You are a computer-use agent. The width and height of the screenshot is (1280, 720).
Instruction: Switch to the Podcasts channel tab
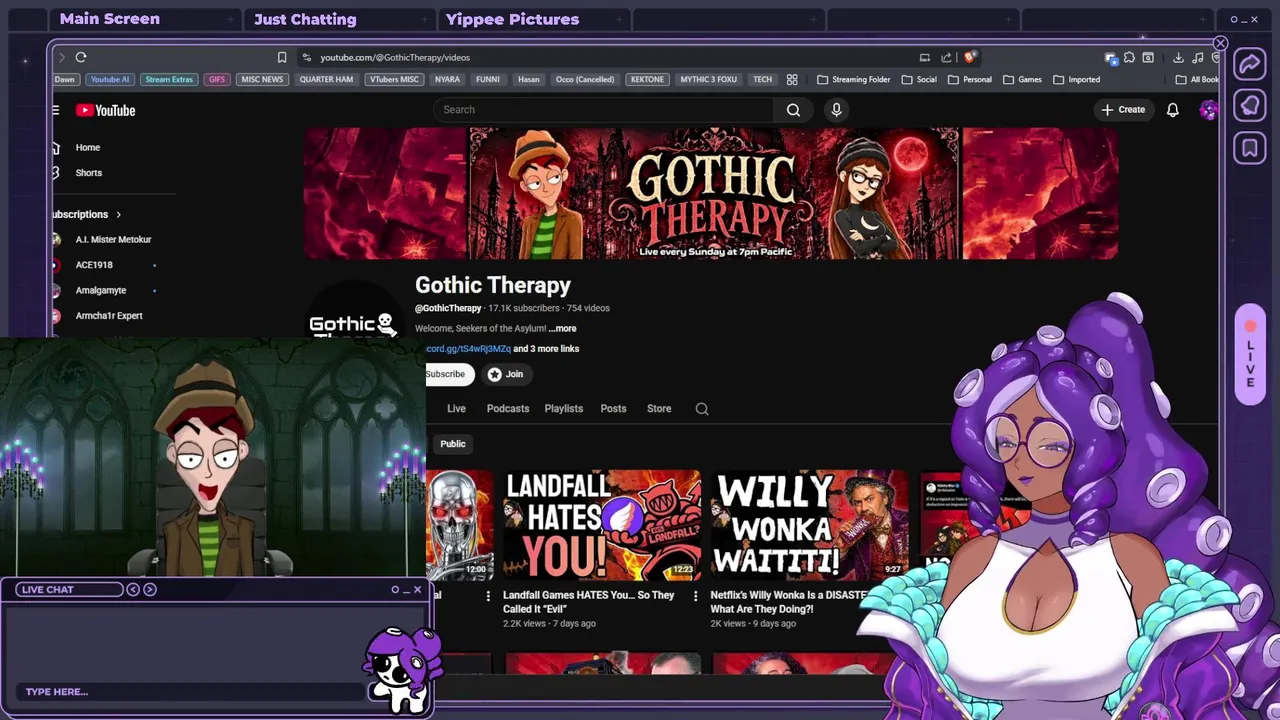pyautogui.click(x=508, y=408)
